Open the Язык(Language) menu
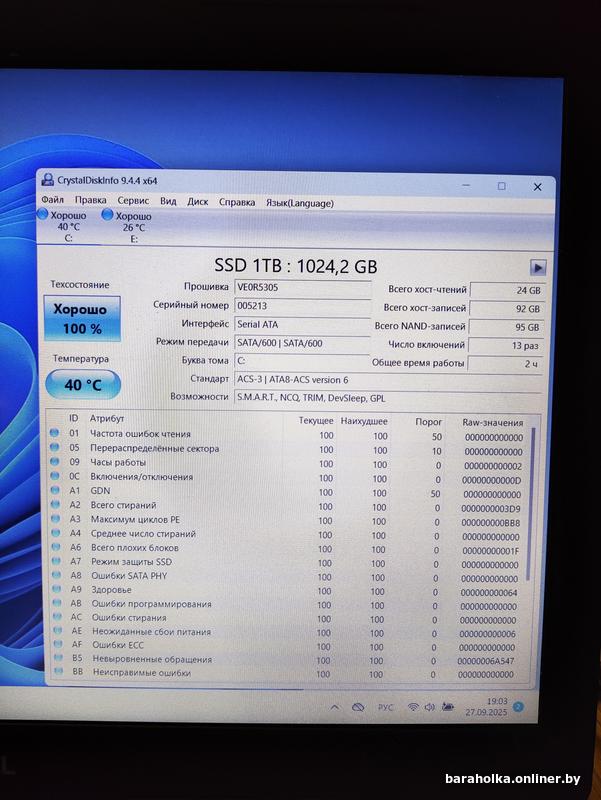601x800 pixels. [x=299, y=203]
